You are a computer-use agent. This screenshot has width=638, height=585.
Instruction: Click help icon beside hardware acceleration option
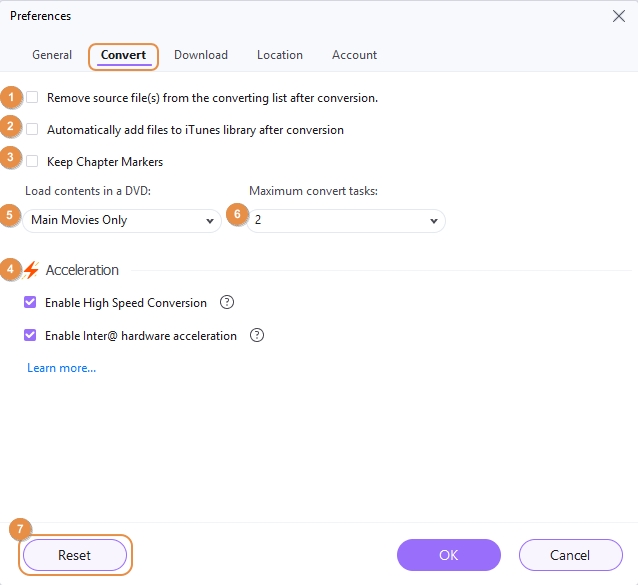tap(257, 336)
